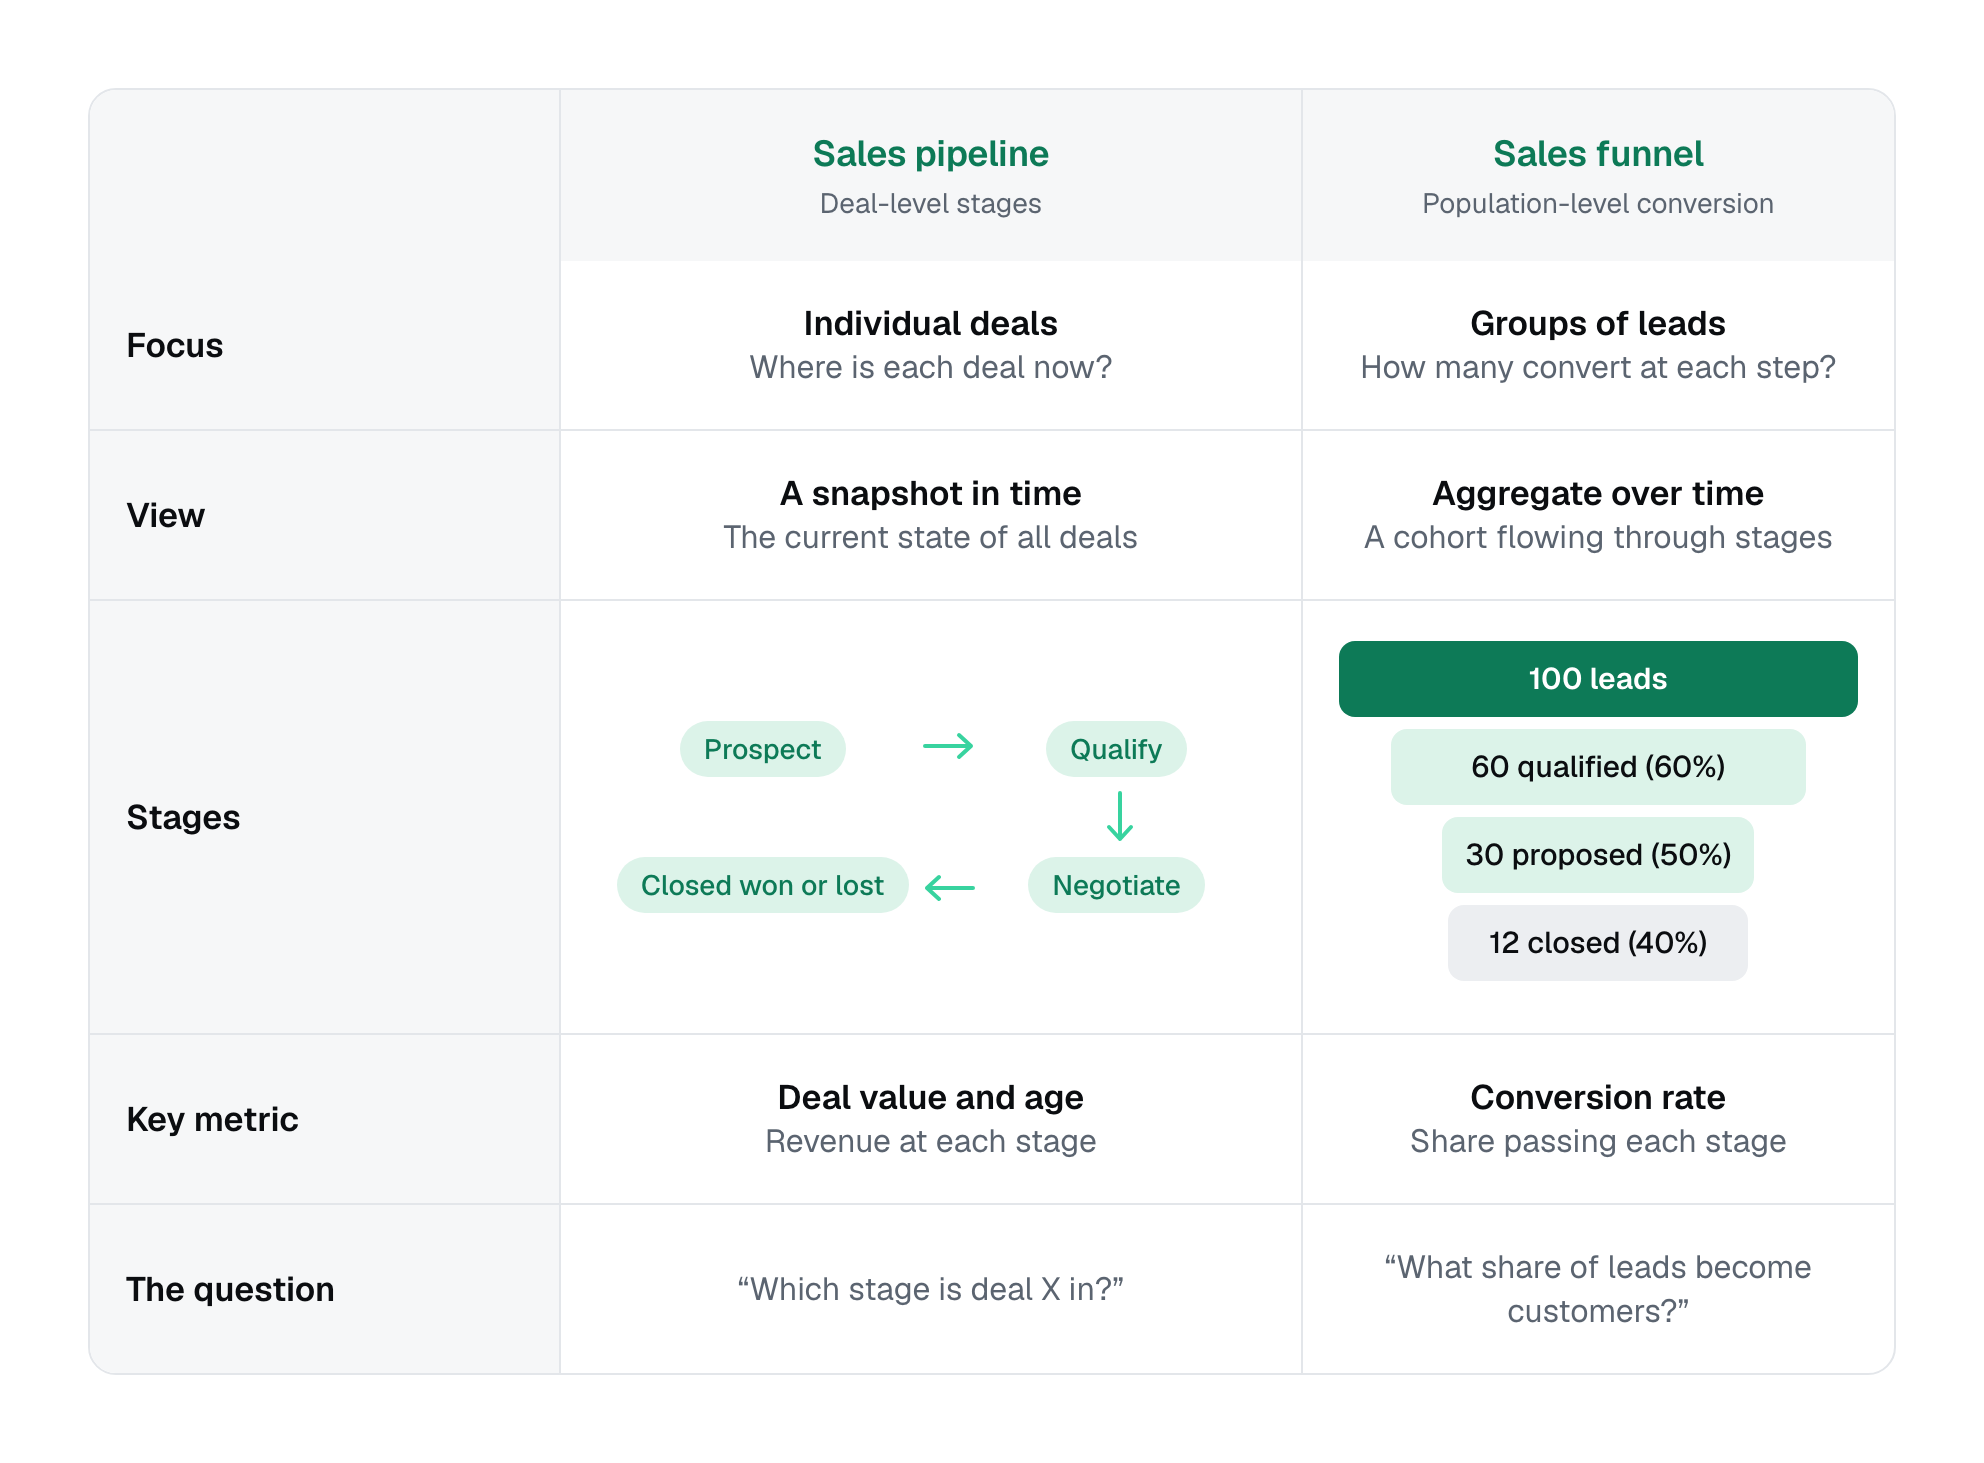Click the View row label
Image resolution: width=1984 pixels, height=1463 pixels.
[x=166, y=516]
